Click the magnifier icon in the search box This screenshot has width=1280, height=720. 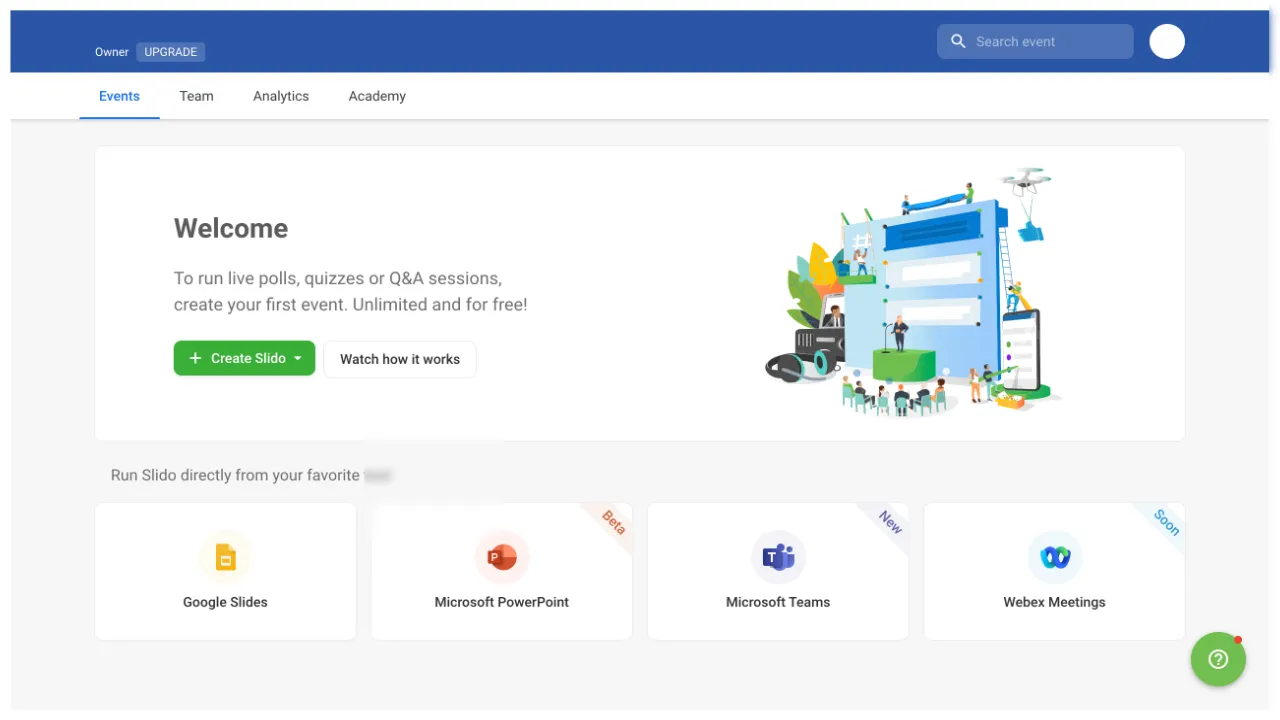[x=958, y=41]
